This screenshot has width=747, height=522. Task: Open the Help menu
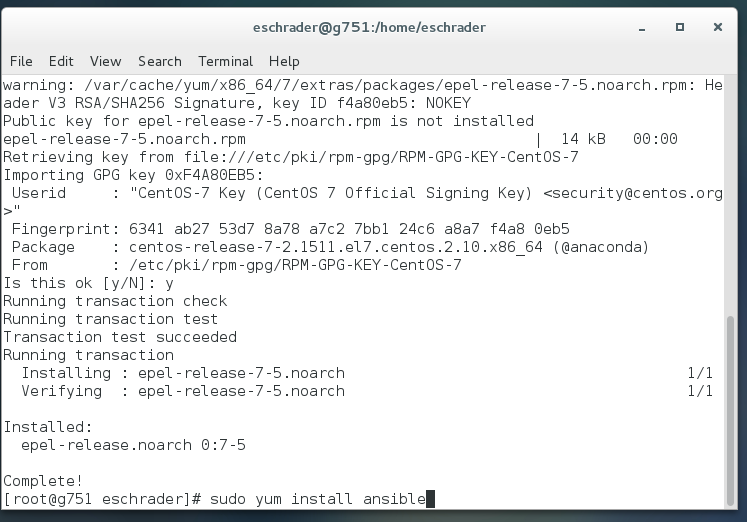284,61
